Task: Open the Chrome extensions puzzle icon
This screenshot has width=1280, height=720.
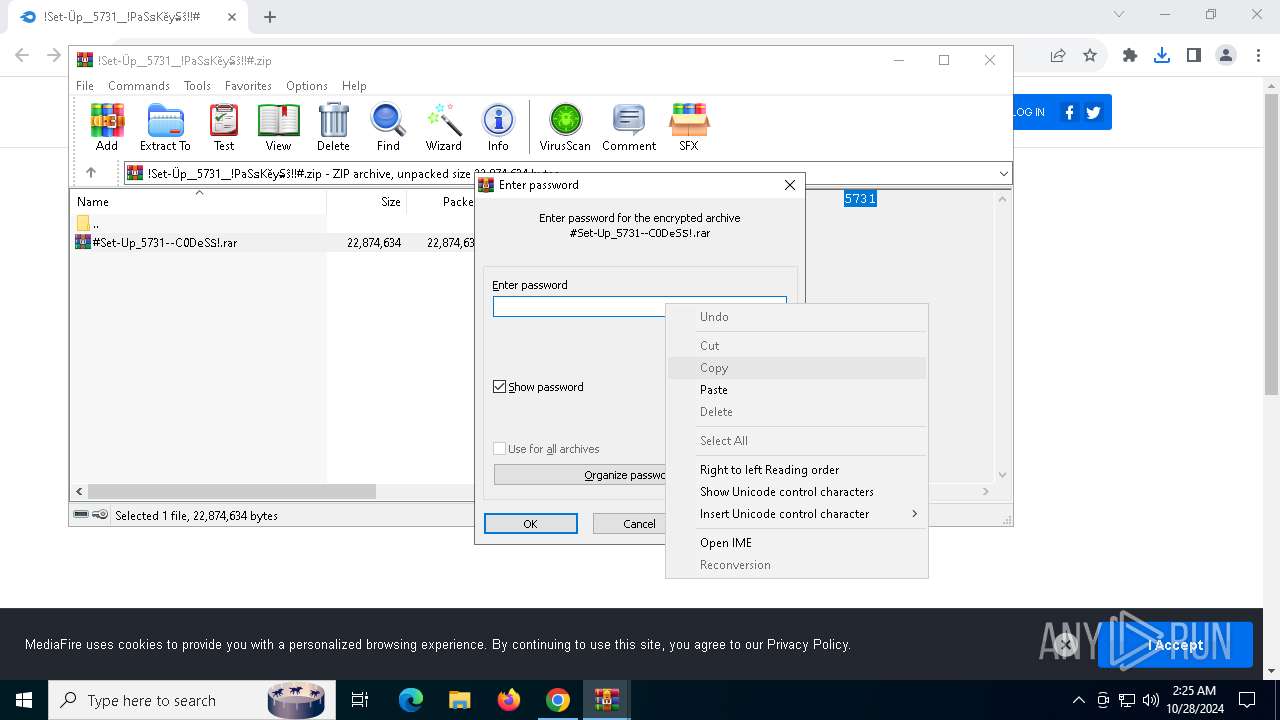Action: point(1130,56)
